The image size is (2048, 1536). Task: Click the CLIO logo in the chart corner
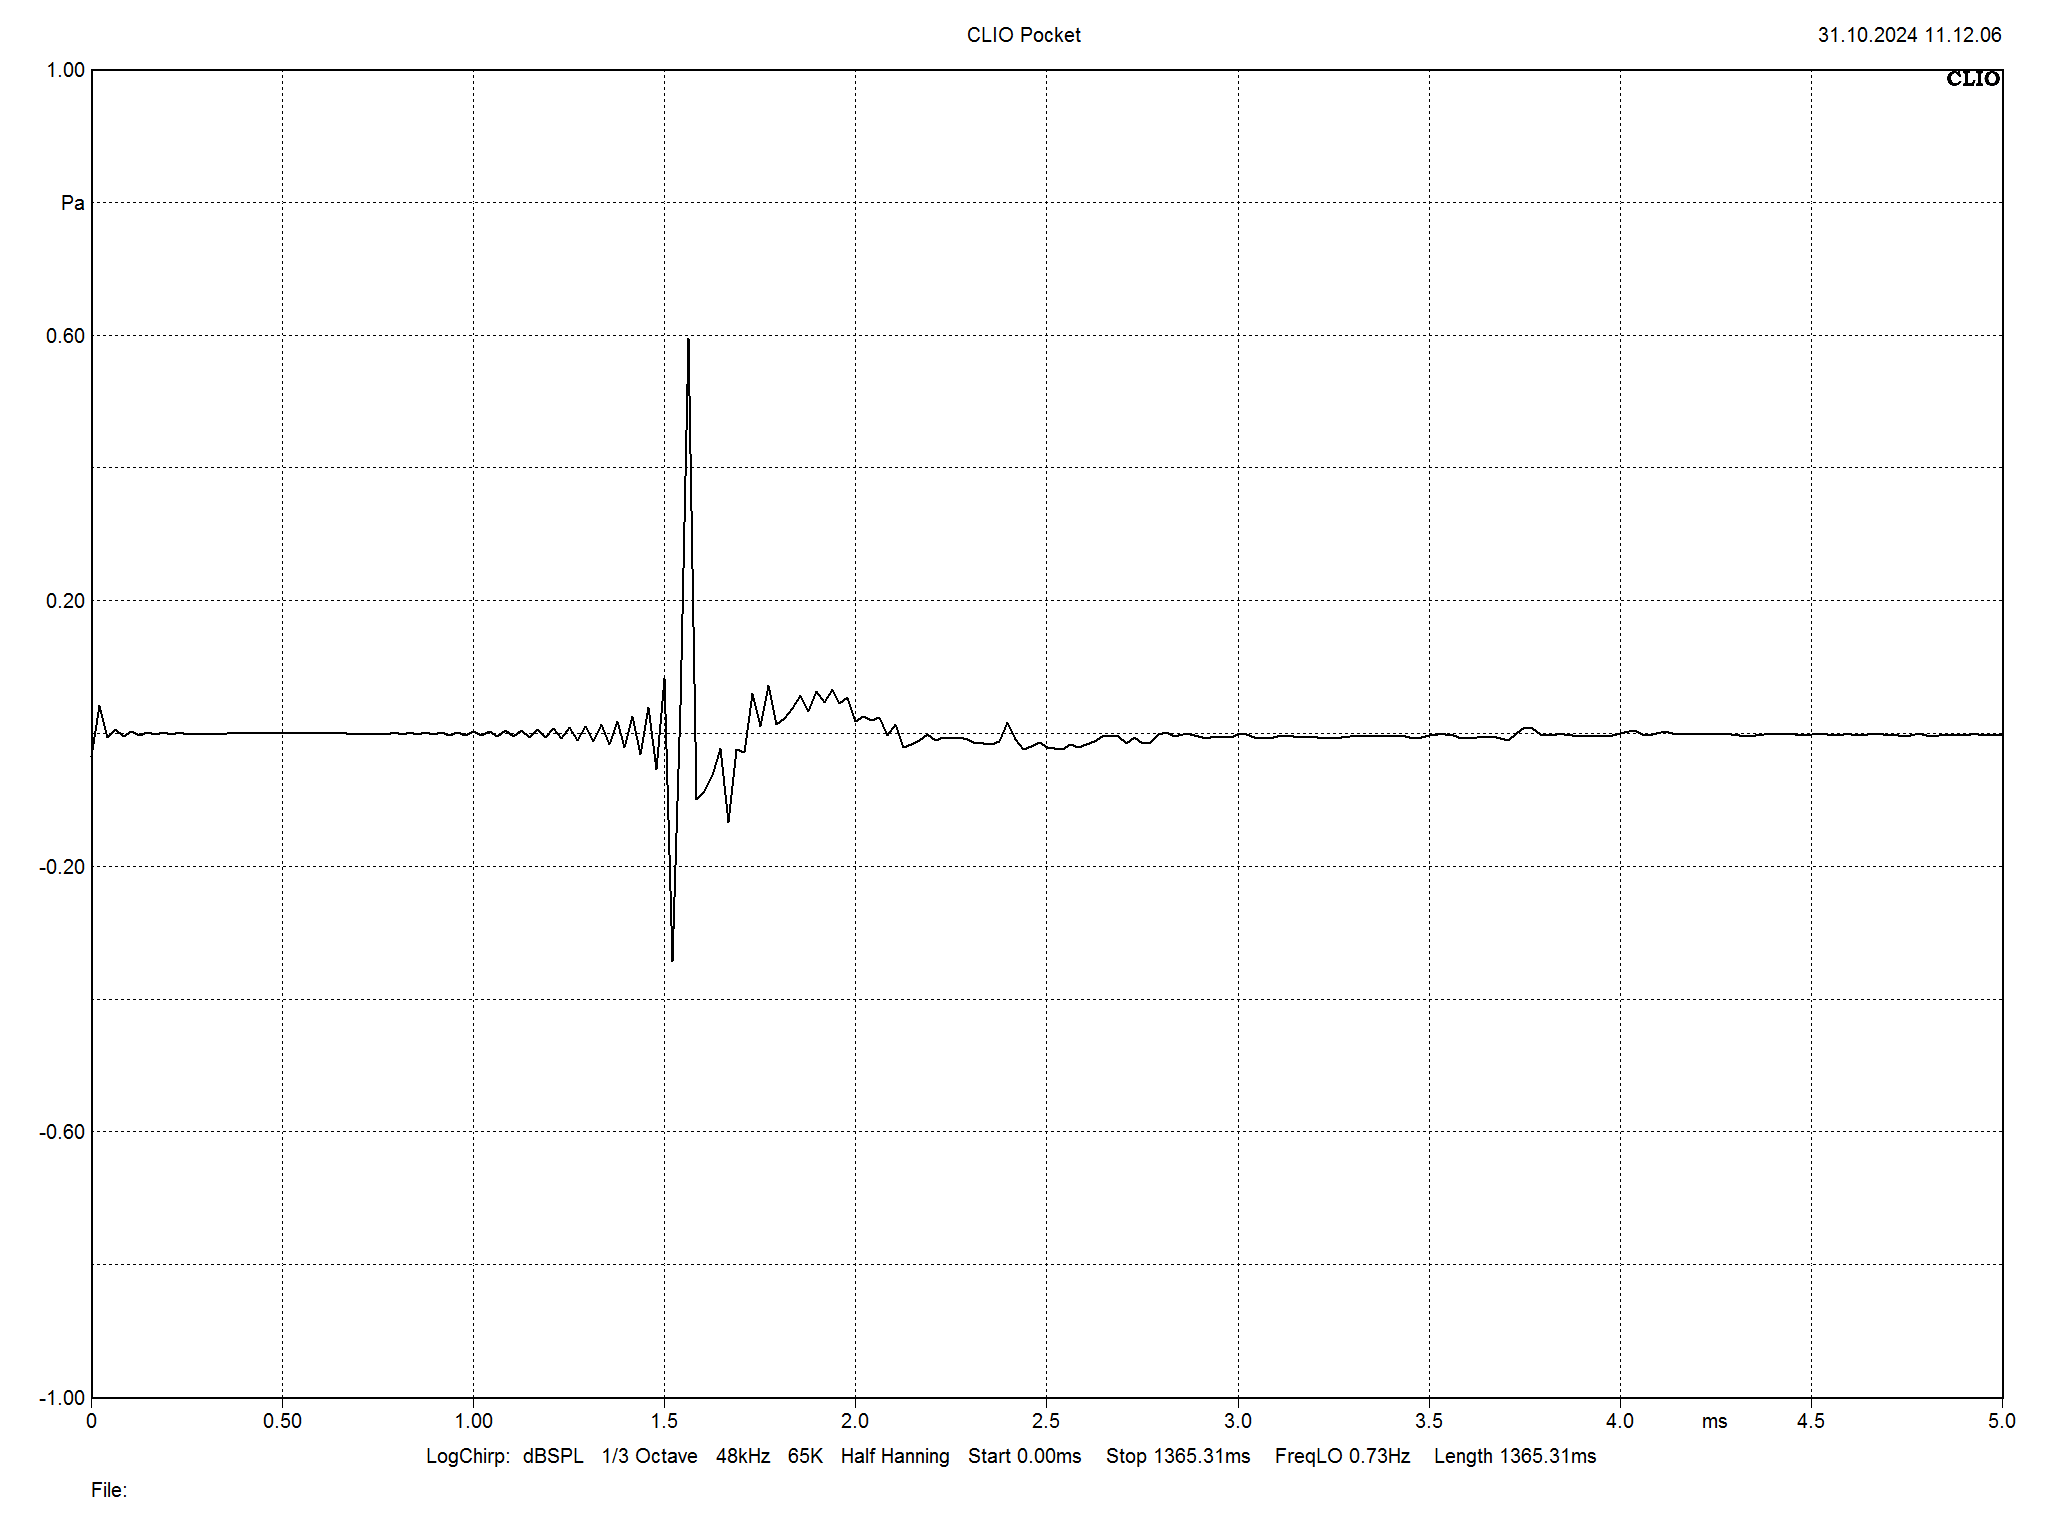click(1972, 79)
